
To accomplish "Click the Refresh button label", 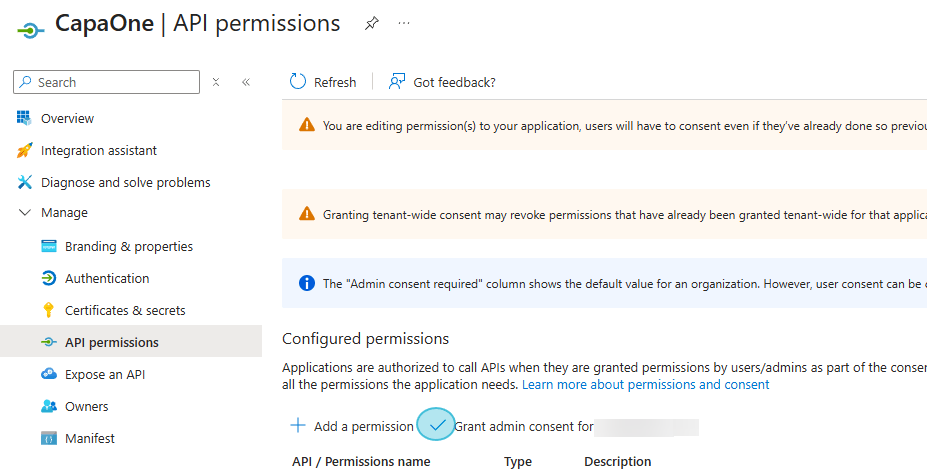I will point(335,82).
